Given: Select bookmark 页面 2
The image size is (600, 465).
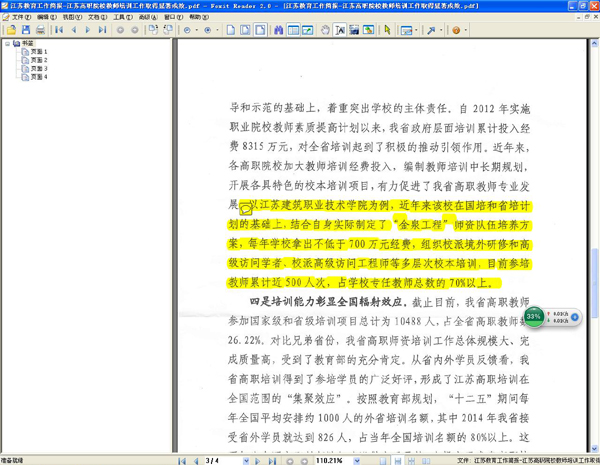Looking at the screenshot, I should coord(38,61).
